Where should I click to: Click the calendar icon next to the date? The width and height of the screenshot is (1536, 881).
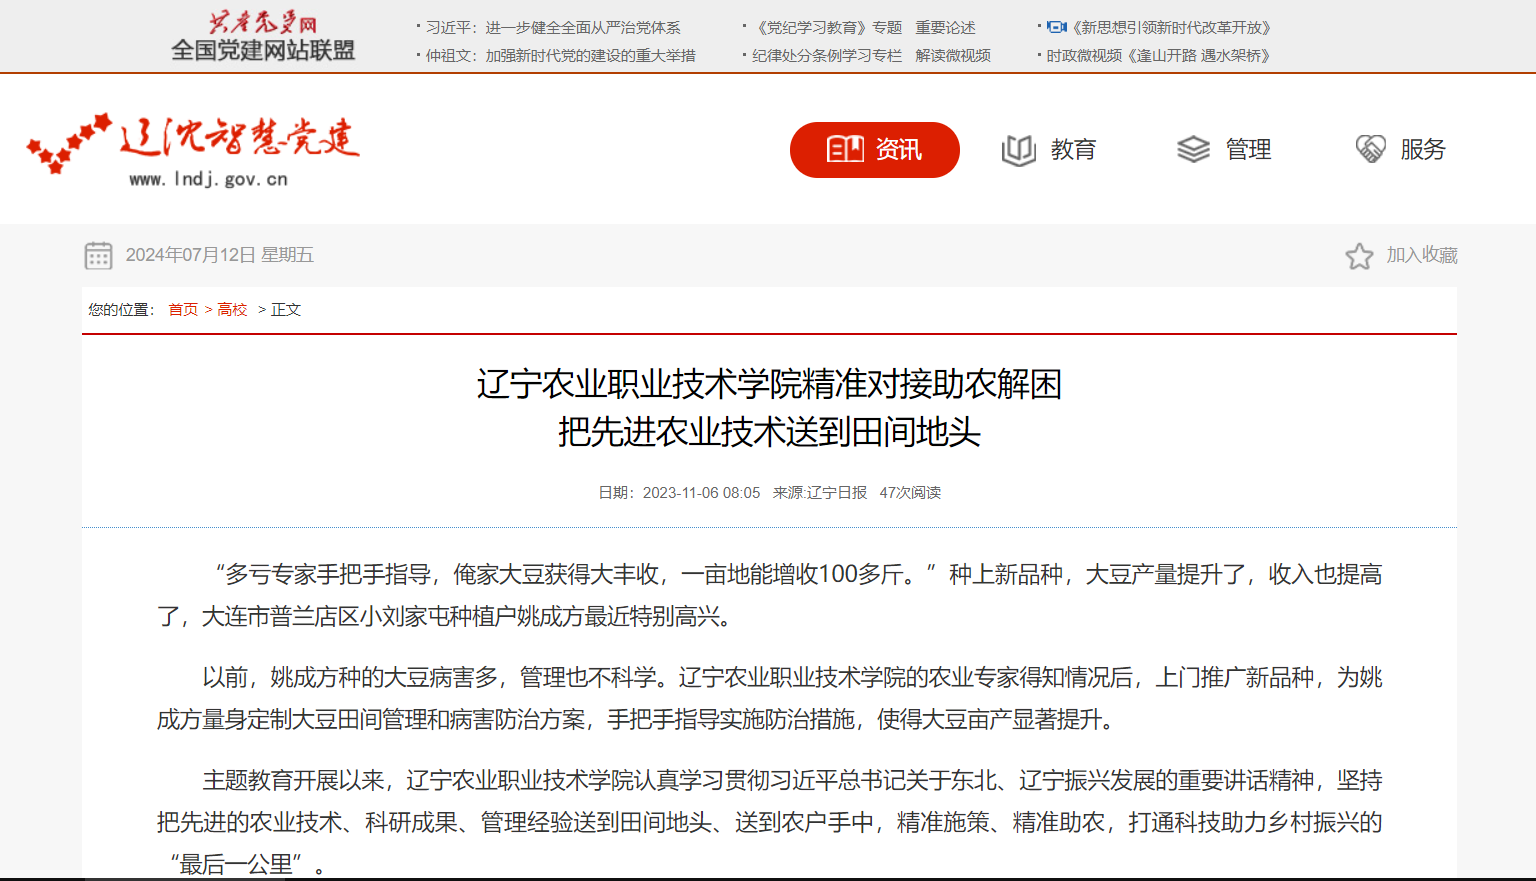coord(98,256)
